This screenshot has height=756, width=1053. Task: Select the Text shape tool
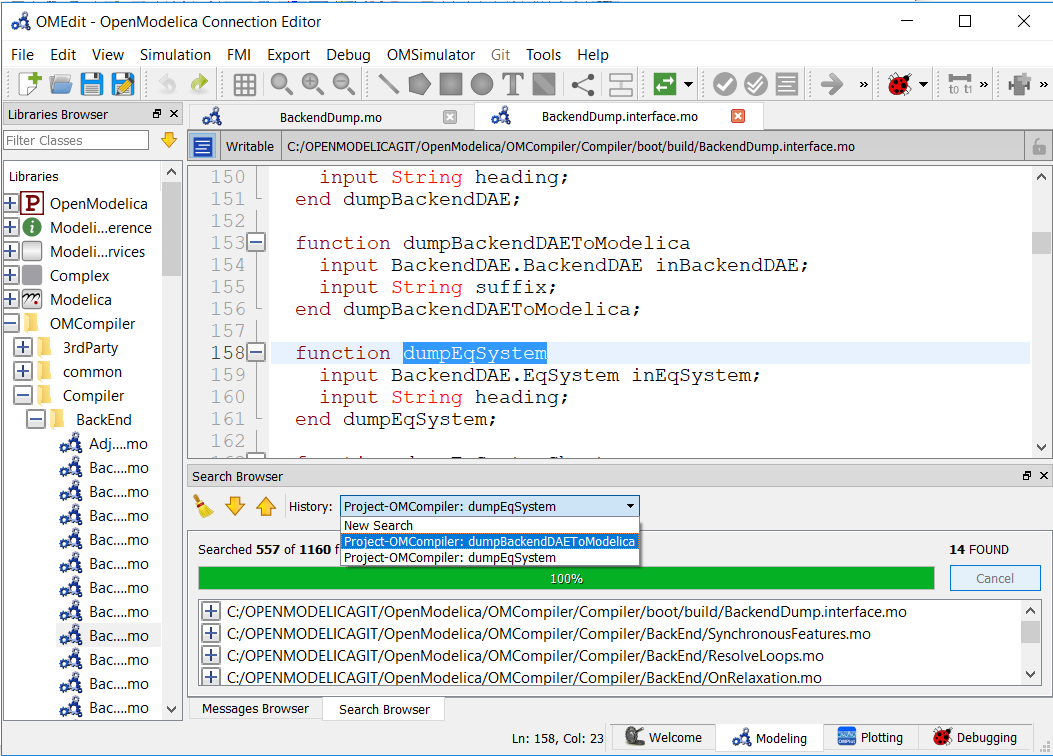click(513, 84)
